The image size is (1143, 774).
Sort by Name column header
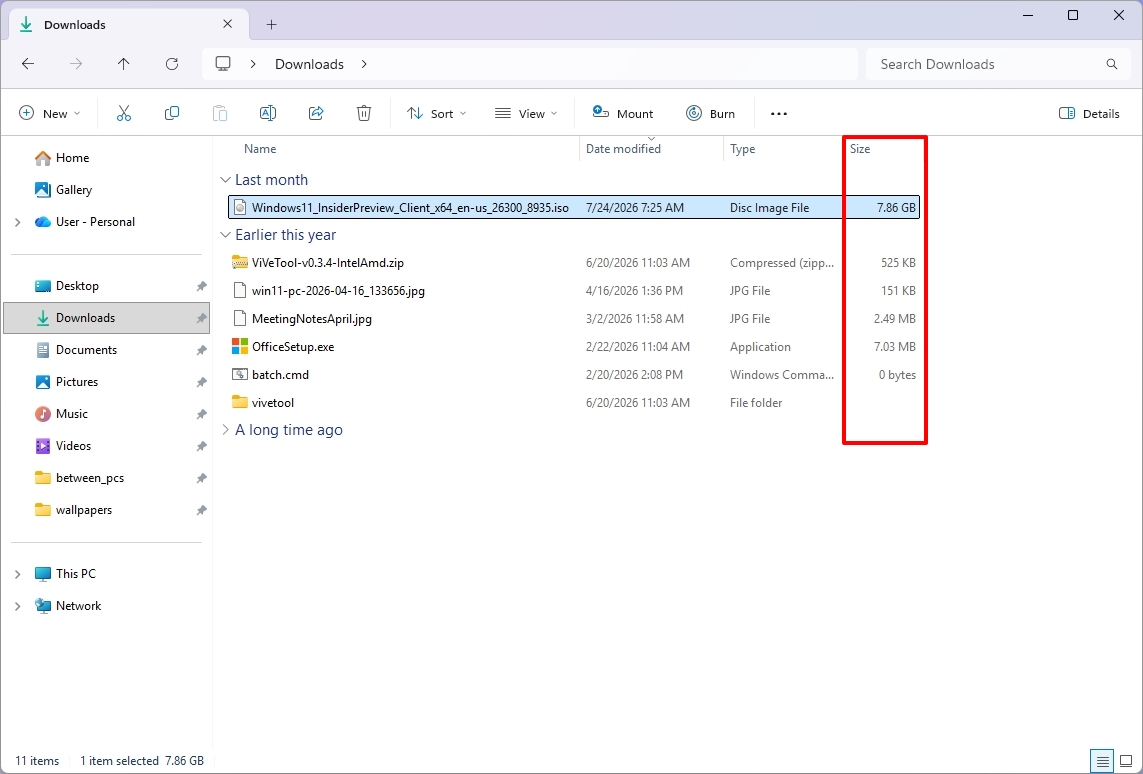[x=260, y=149]
